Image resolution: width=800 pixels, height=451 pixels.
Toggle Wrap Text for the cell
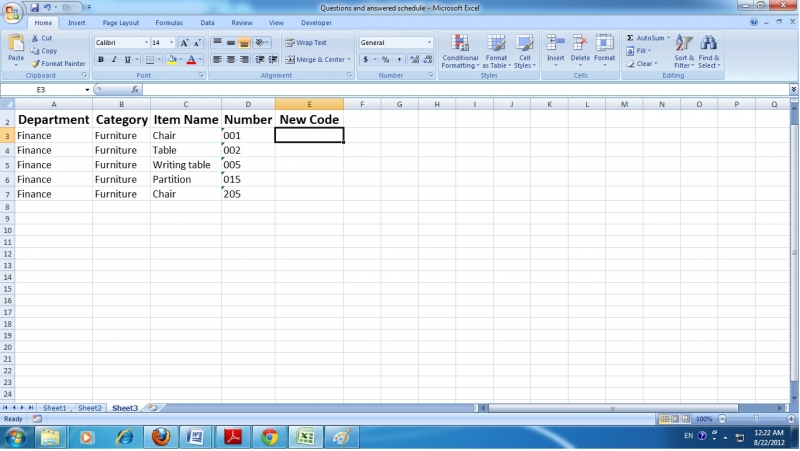(x=306, y=43)
